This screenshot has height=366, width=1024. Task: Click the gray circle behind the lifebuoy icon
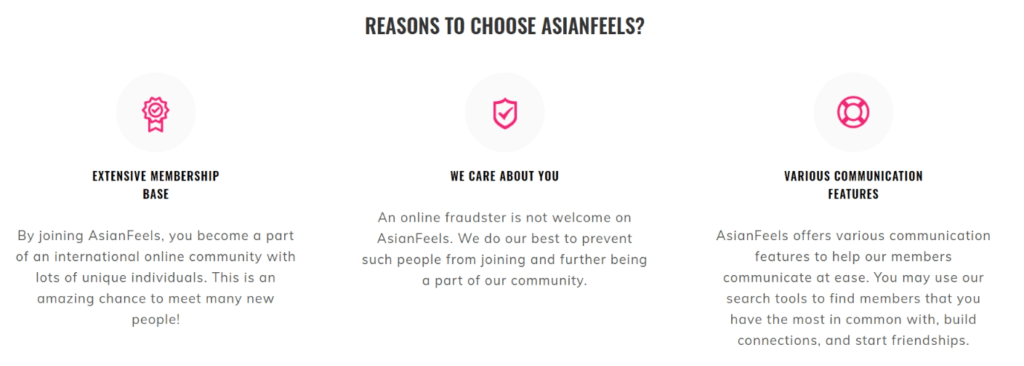coord(853,112)
